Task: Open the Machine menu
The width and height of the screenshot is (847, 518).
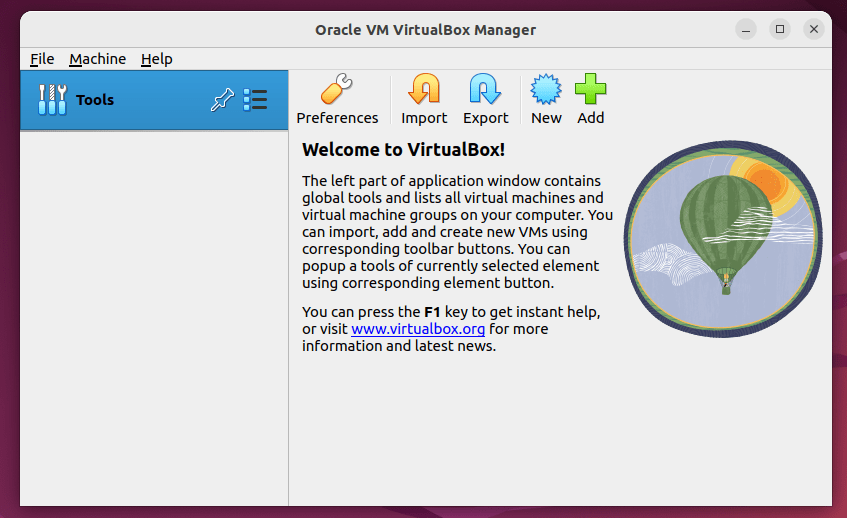Action: coord(97,59)
